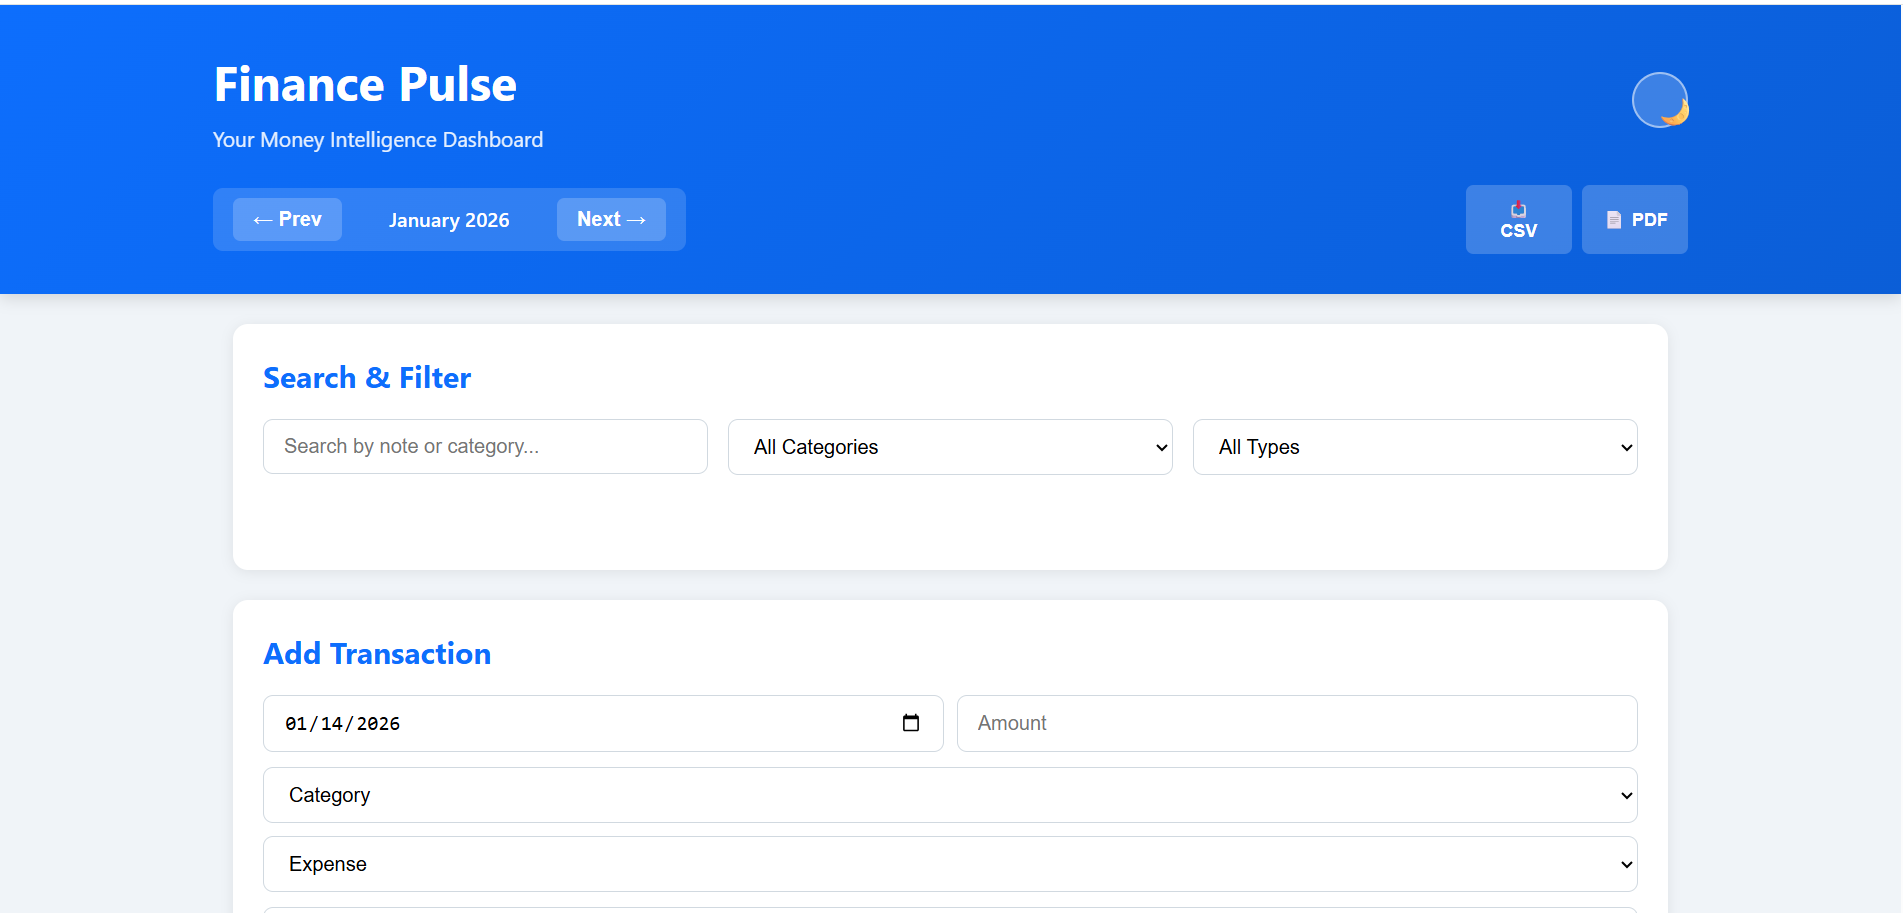Export report as PDF

tap(1635, 220)
